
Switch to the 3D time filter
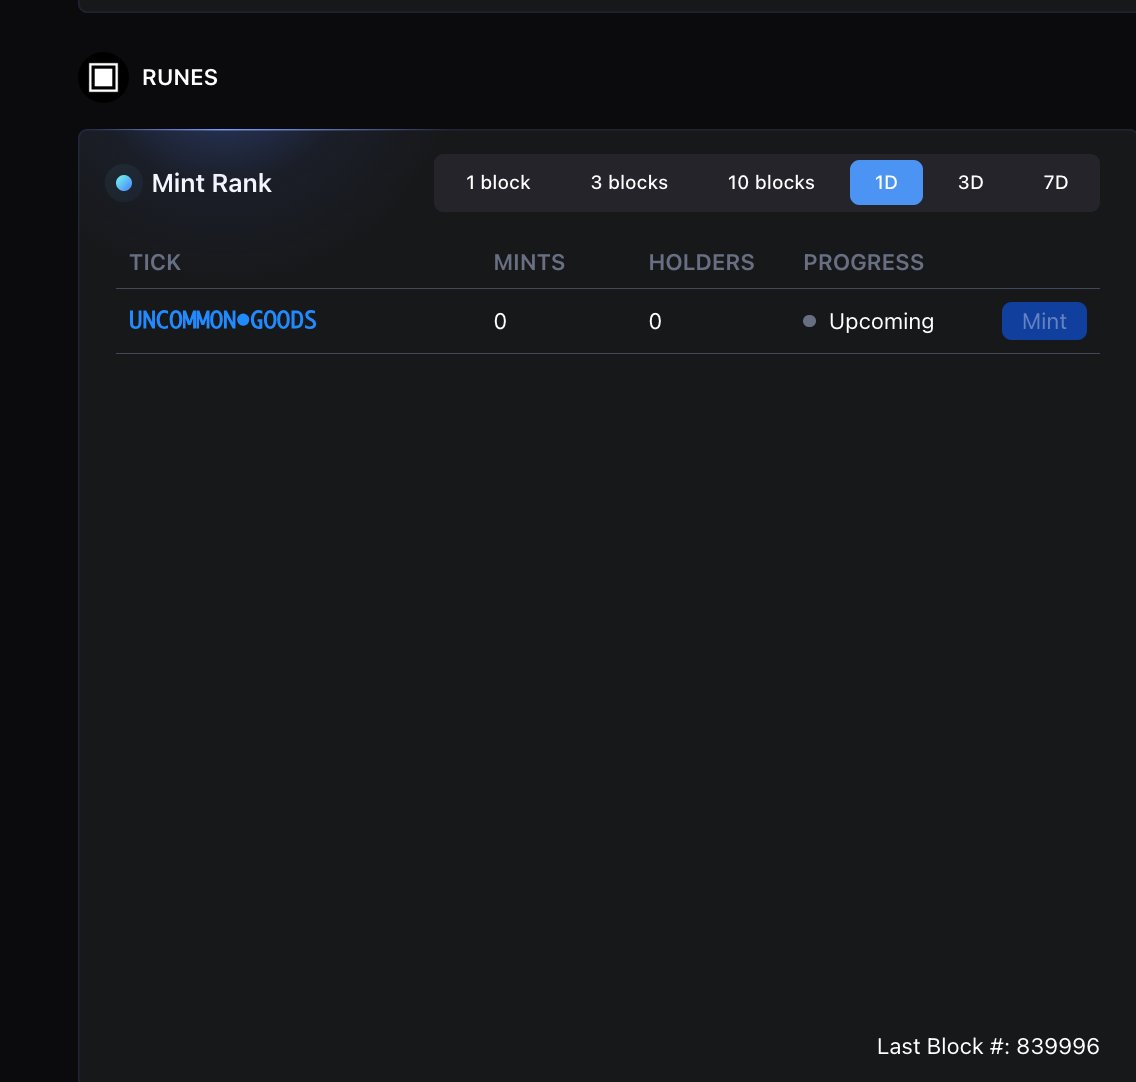[970, 183]
